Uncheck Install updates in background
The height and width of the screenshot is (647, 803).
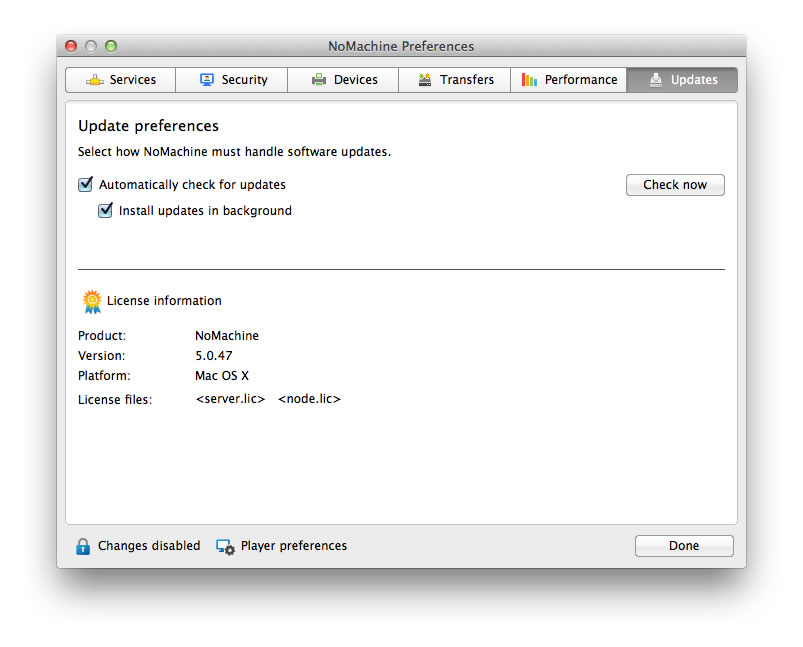(105, 211)
